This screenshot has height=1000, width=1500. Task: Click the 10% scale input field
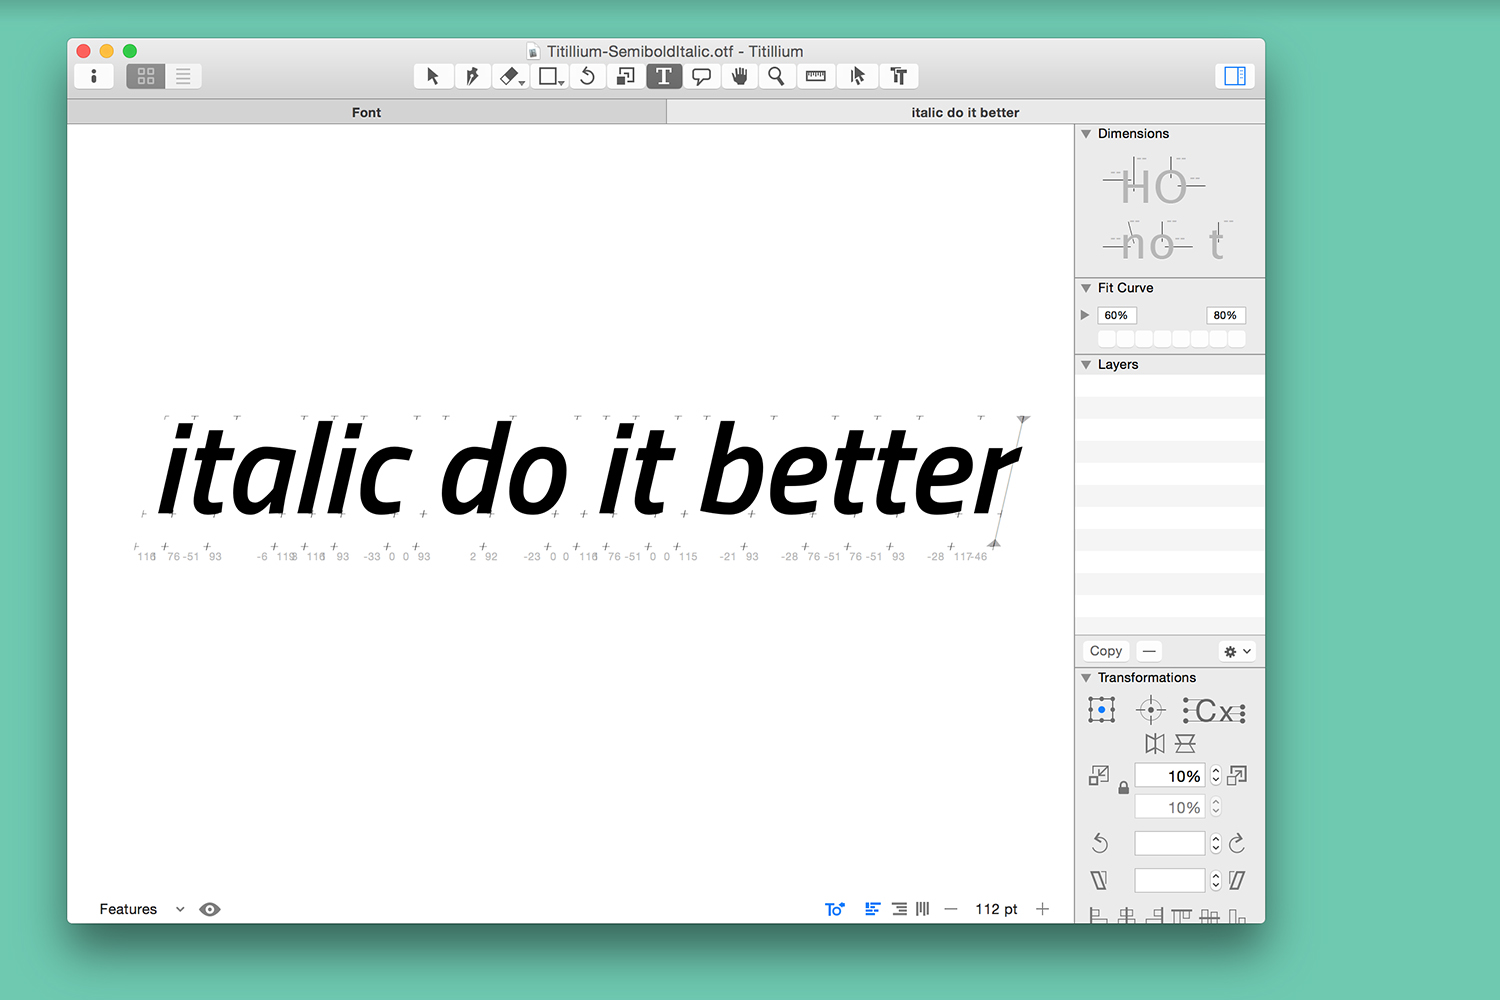(1170, 776)
